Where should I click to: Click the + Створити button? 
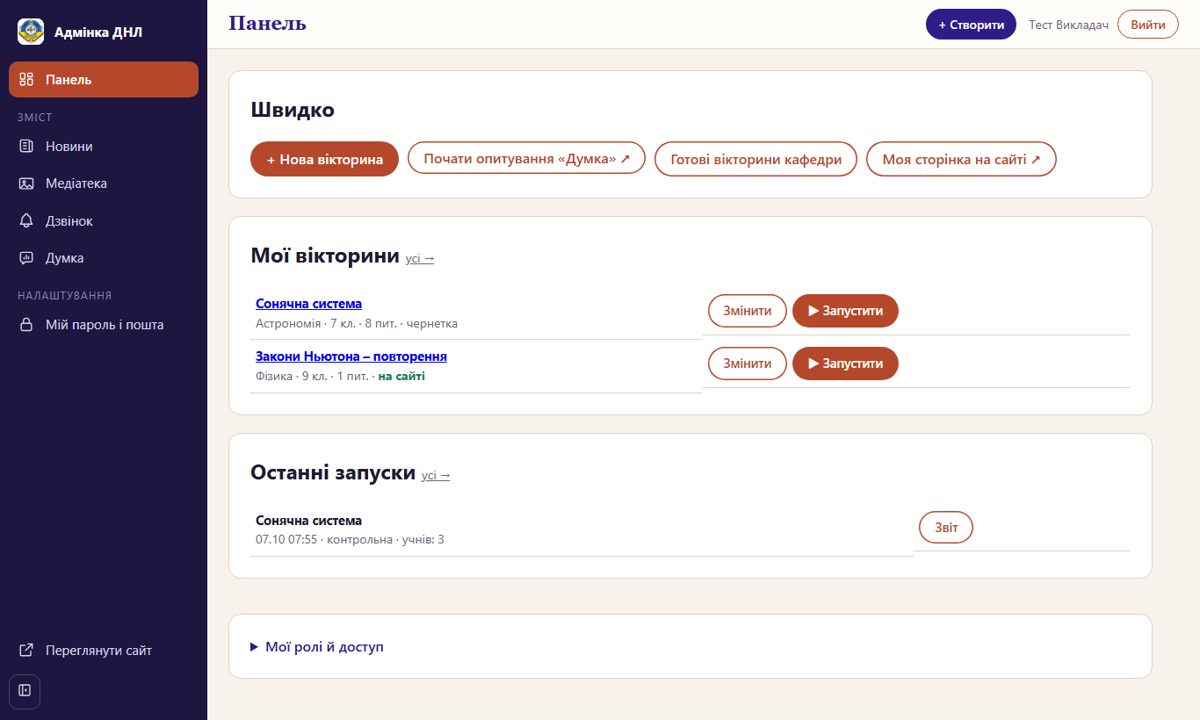971,24
